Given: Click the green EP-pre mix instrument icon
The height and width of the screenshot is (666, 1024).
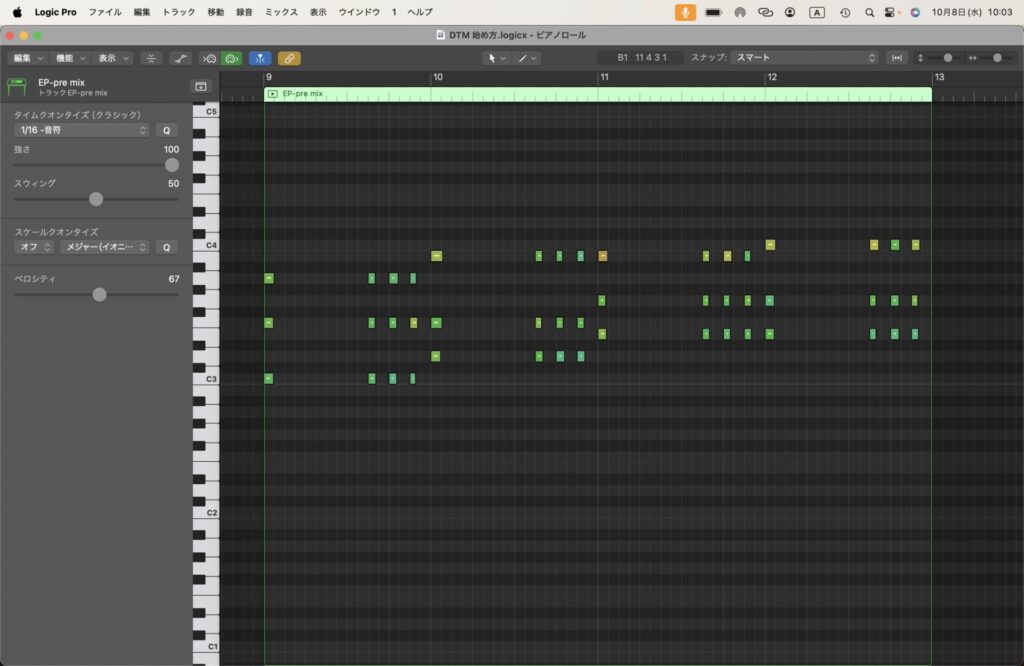Looking at the screenshot, I should pos(16,87).
